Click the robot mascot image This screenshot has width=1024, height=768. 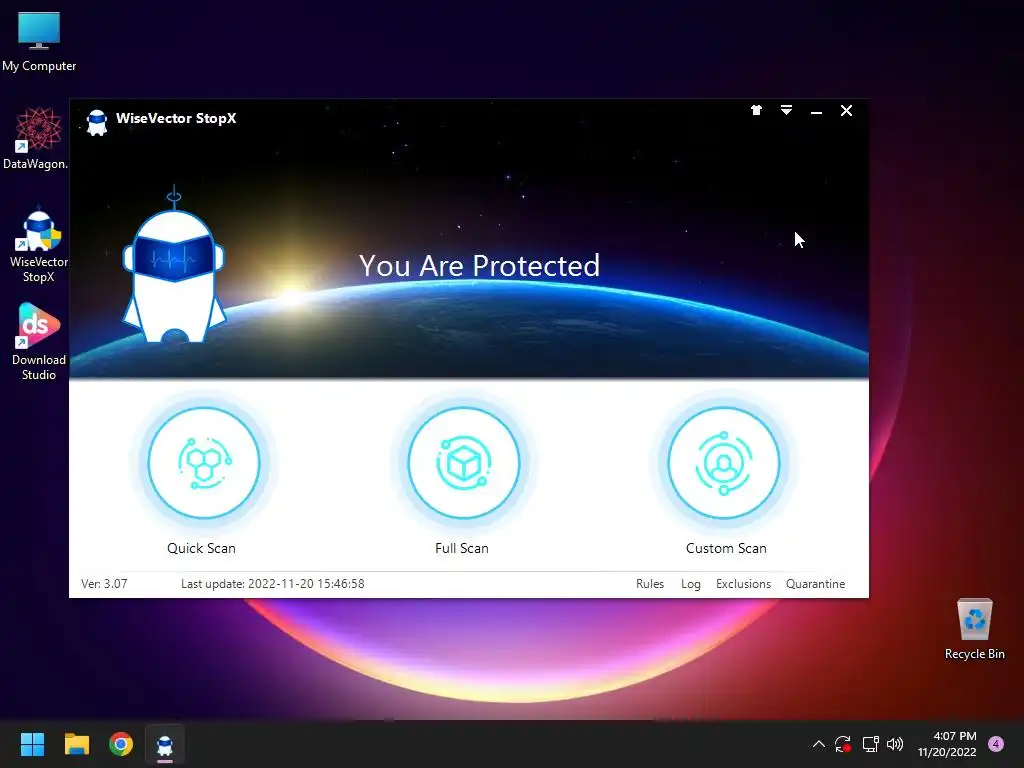(174, 264)
